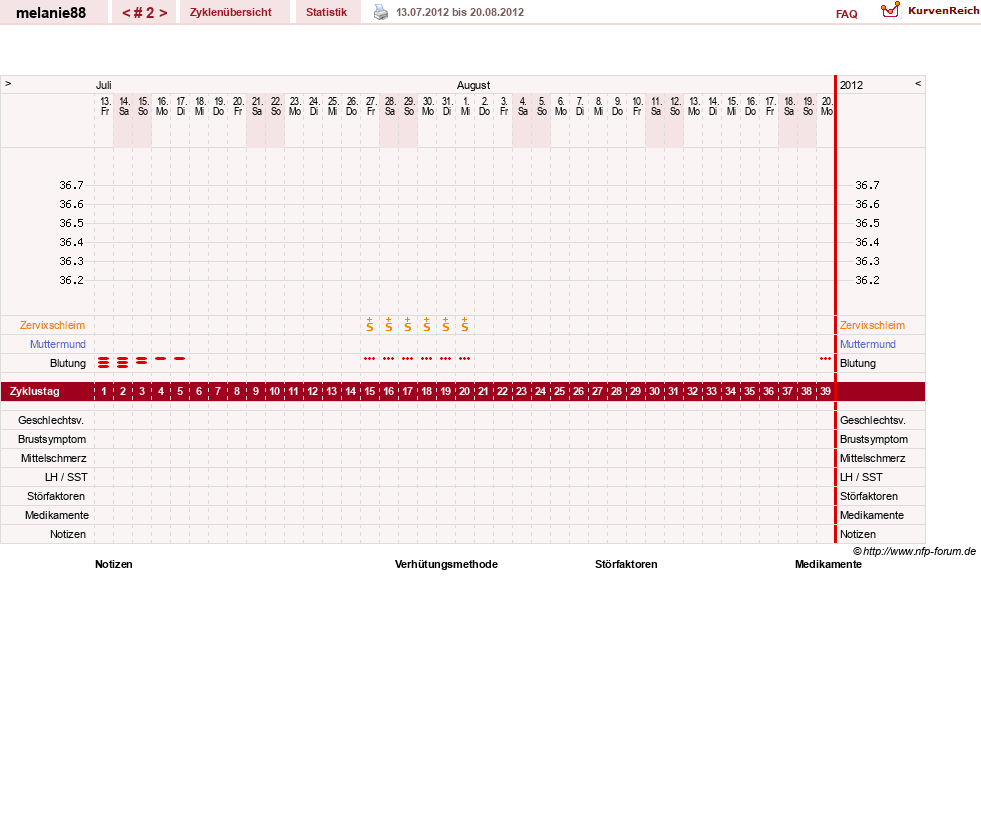Click the printer icon
981x823 pixels.
380,12
